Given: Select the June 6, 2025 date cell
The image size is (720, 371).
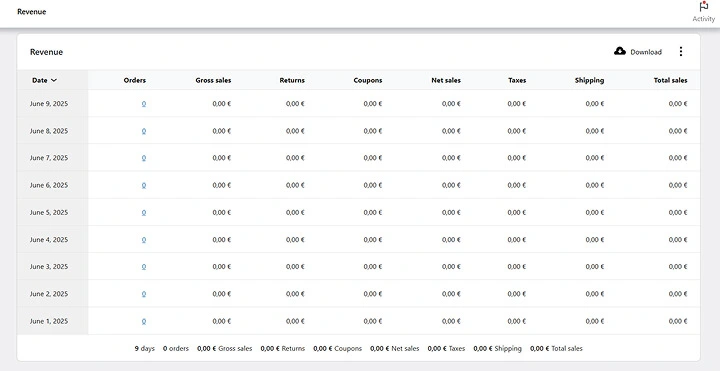Looking at the screenshot, I should click(52, 185).
